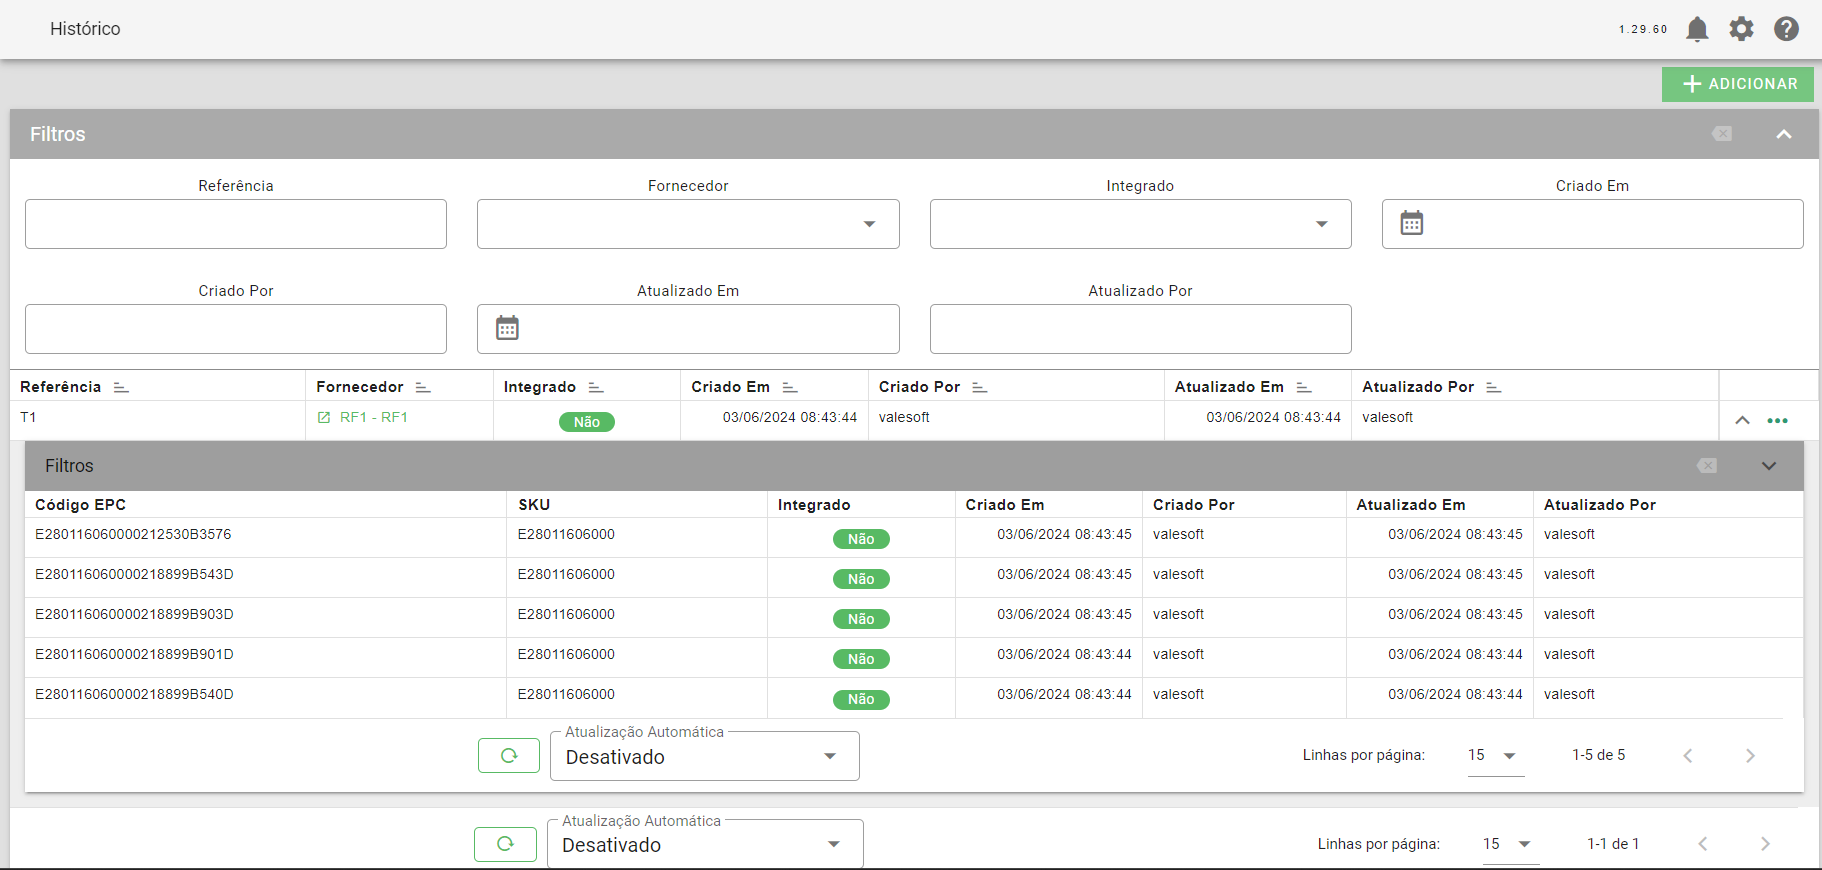
Task: Go to previous page in main table
Action: [1703, 844]
